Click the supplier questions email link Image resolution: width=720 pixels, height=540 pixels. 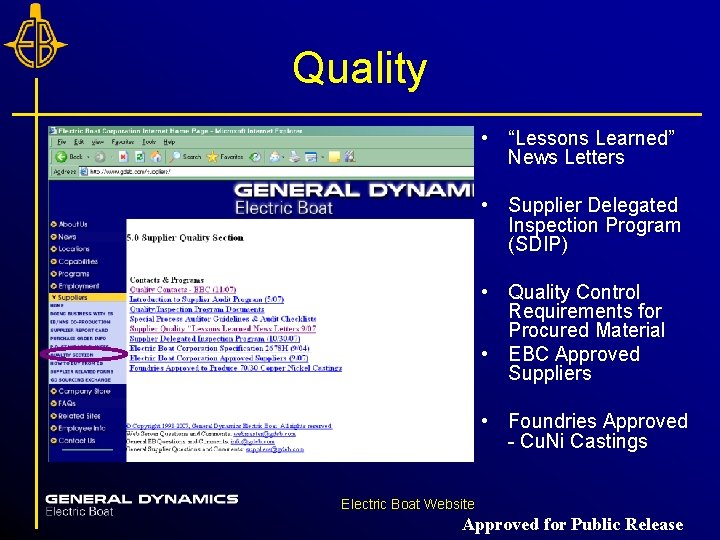[275, 450]
